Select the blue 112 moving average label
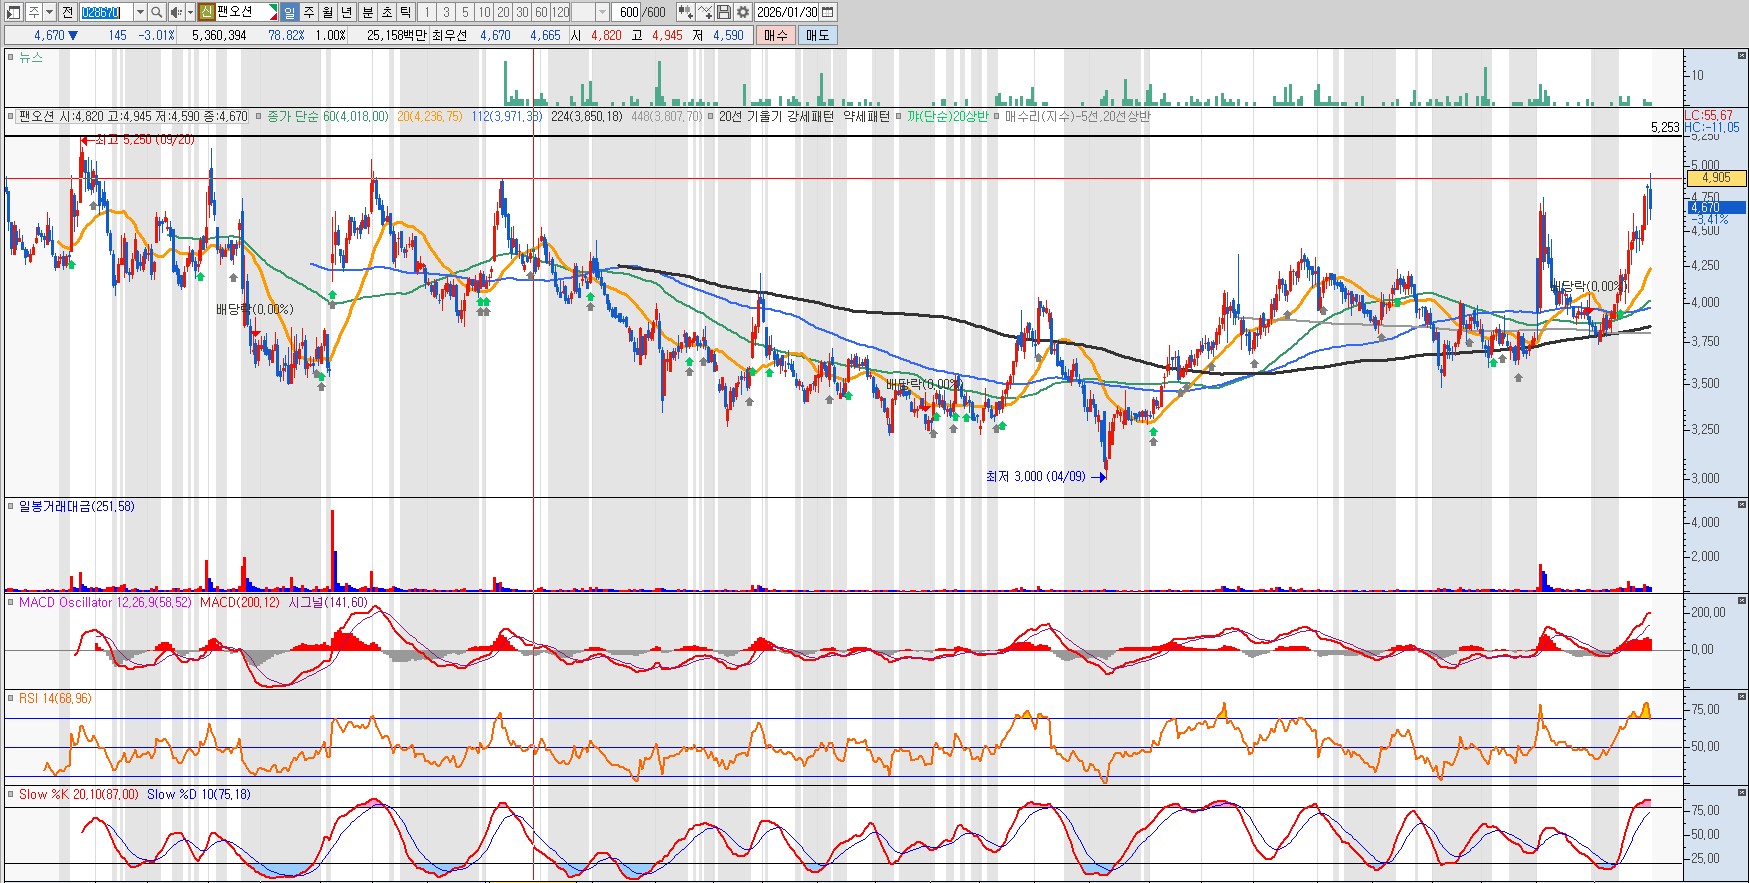 (x=507, y=116)
